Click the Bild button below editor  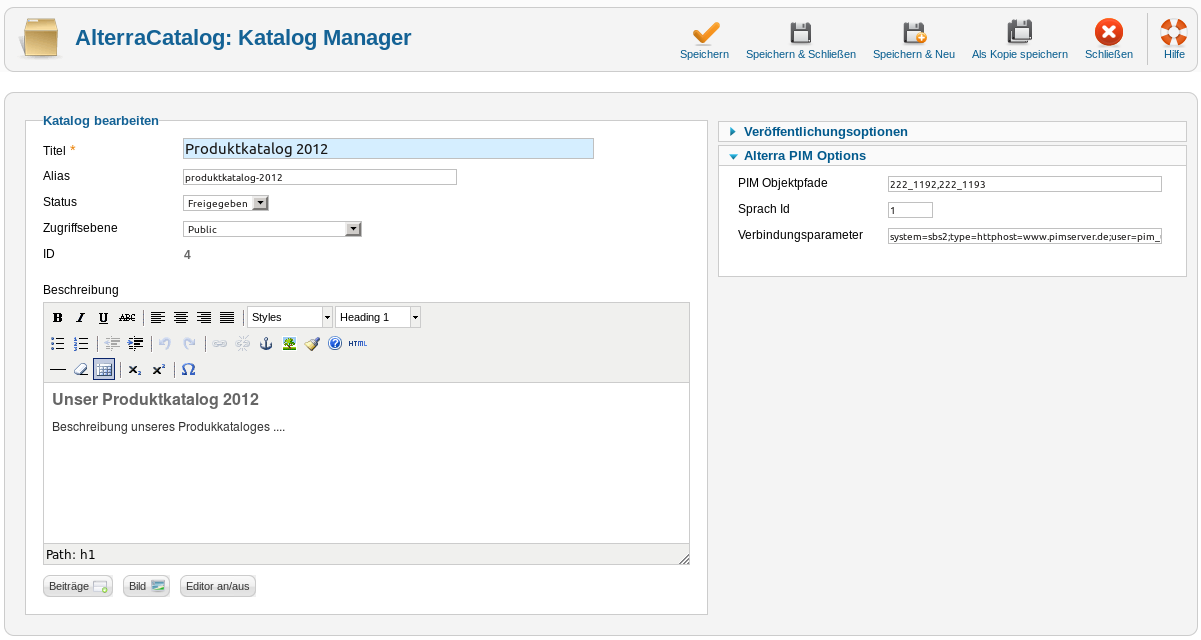pyautogui.click(x=146, y=586)
